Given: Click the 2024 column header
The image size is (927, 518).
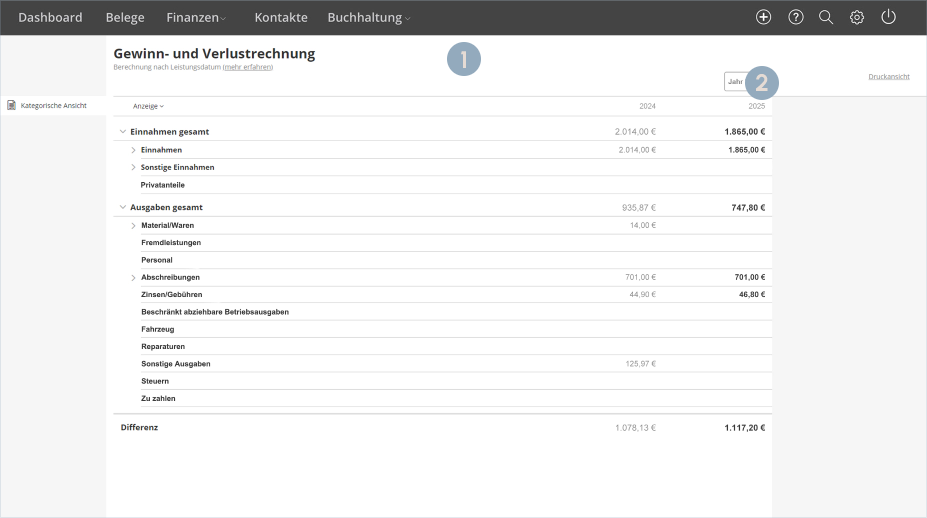Looking at the screenshot, I should [647, 106].
